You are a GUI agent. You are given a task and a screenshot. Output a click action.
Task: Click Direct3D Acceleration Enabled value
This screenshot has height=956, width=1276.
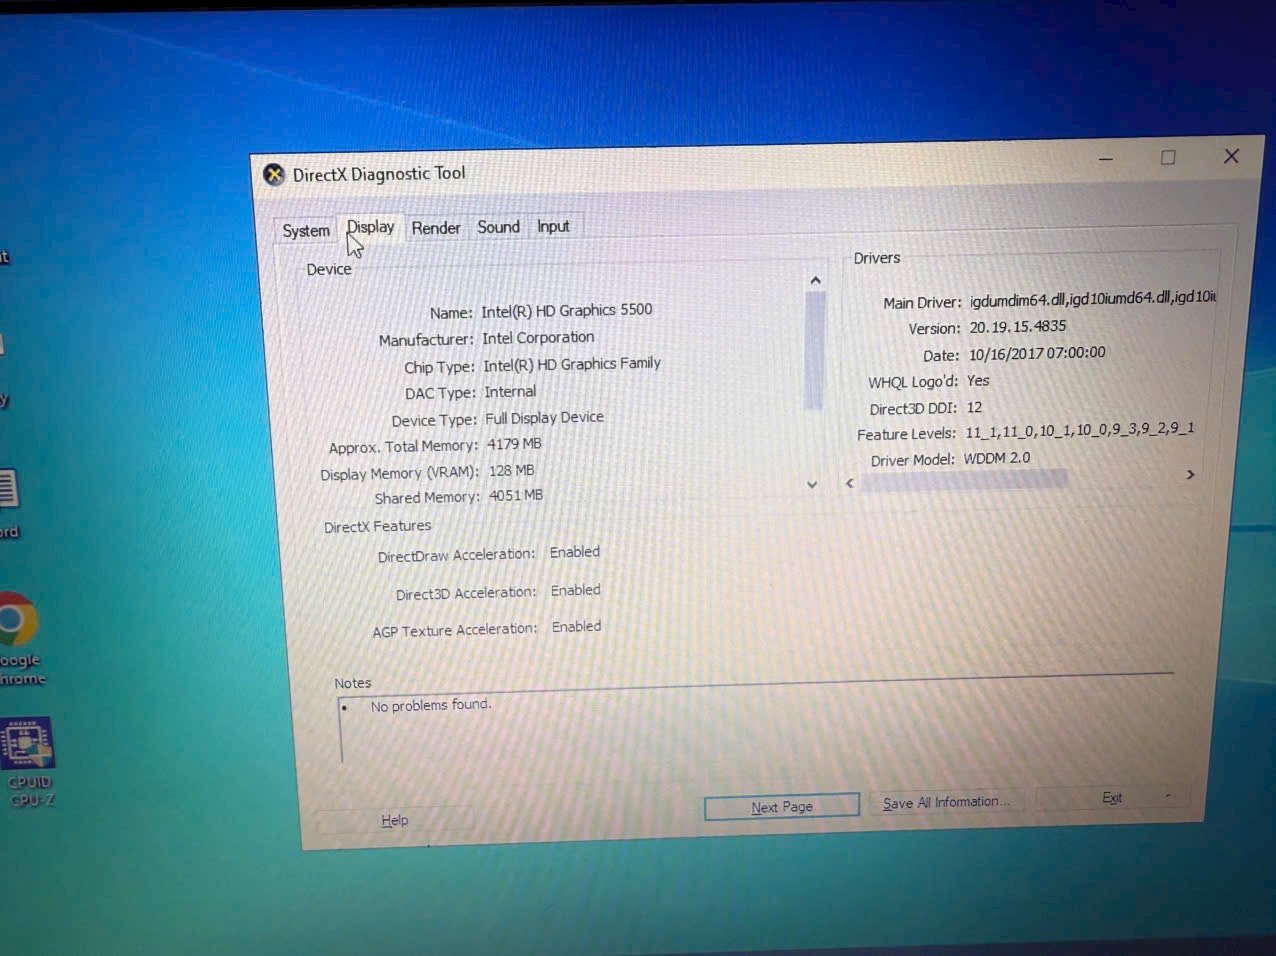pos(576,590)
